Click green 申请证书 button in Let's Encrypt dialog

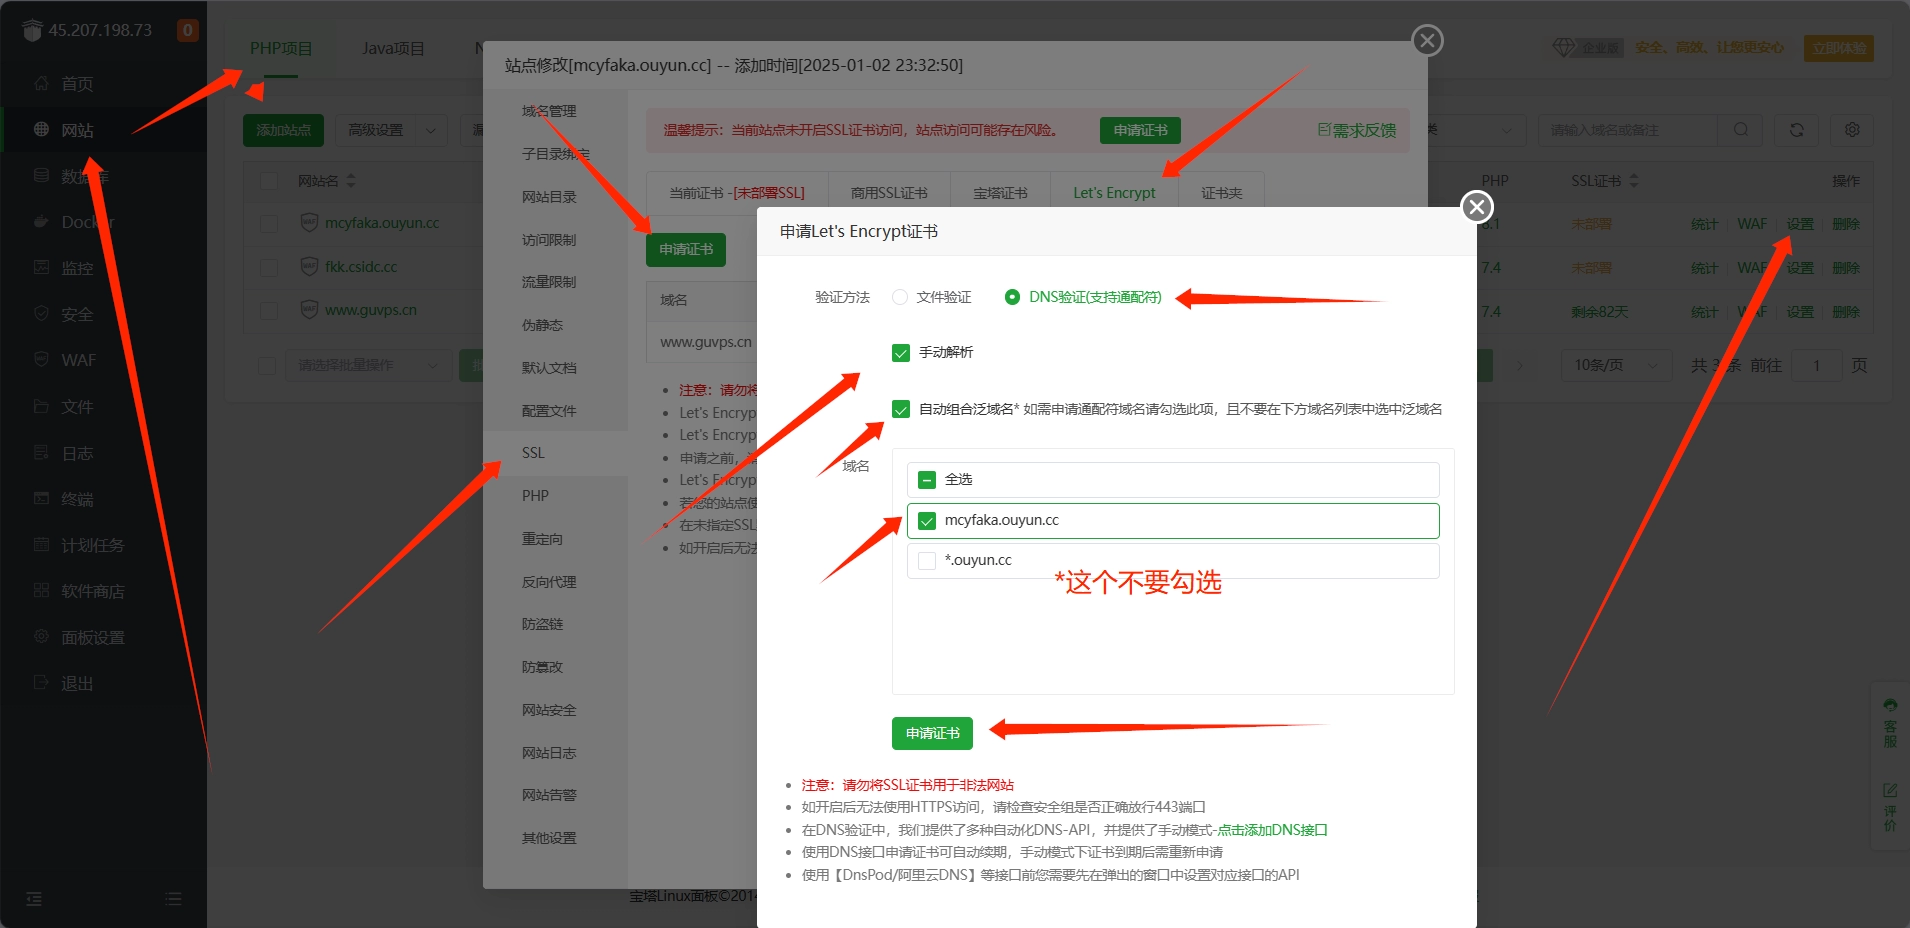click(x=932, y=733)
